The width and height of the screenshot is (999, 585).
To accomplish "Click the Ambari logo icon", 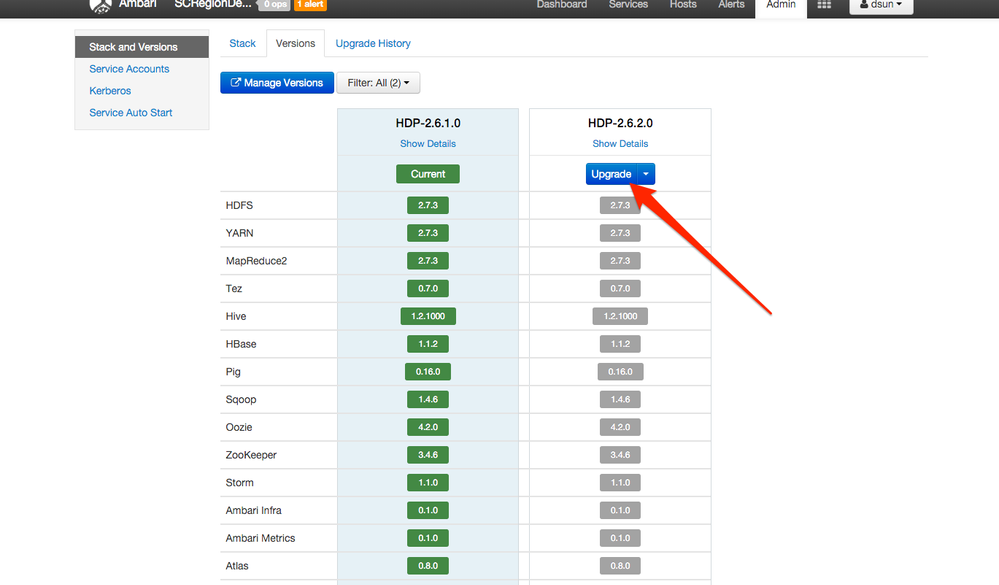I will pyautogui.click(x=101, y=6).
